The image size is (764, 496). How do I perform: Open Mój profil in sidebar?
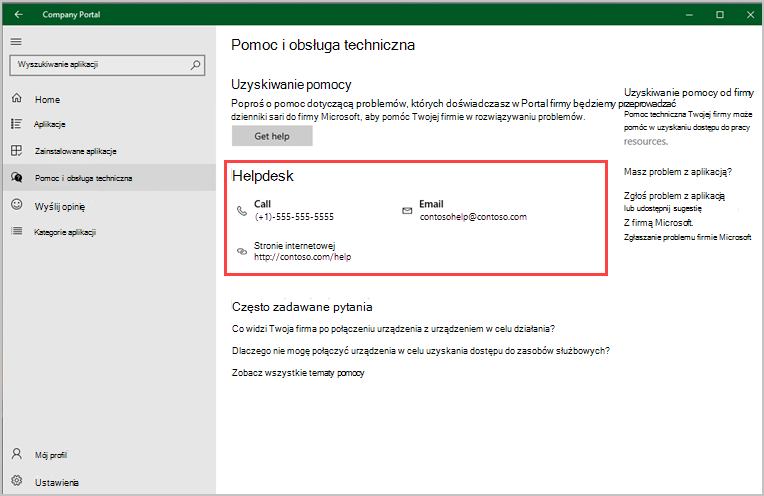click(x=109, y=455)
